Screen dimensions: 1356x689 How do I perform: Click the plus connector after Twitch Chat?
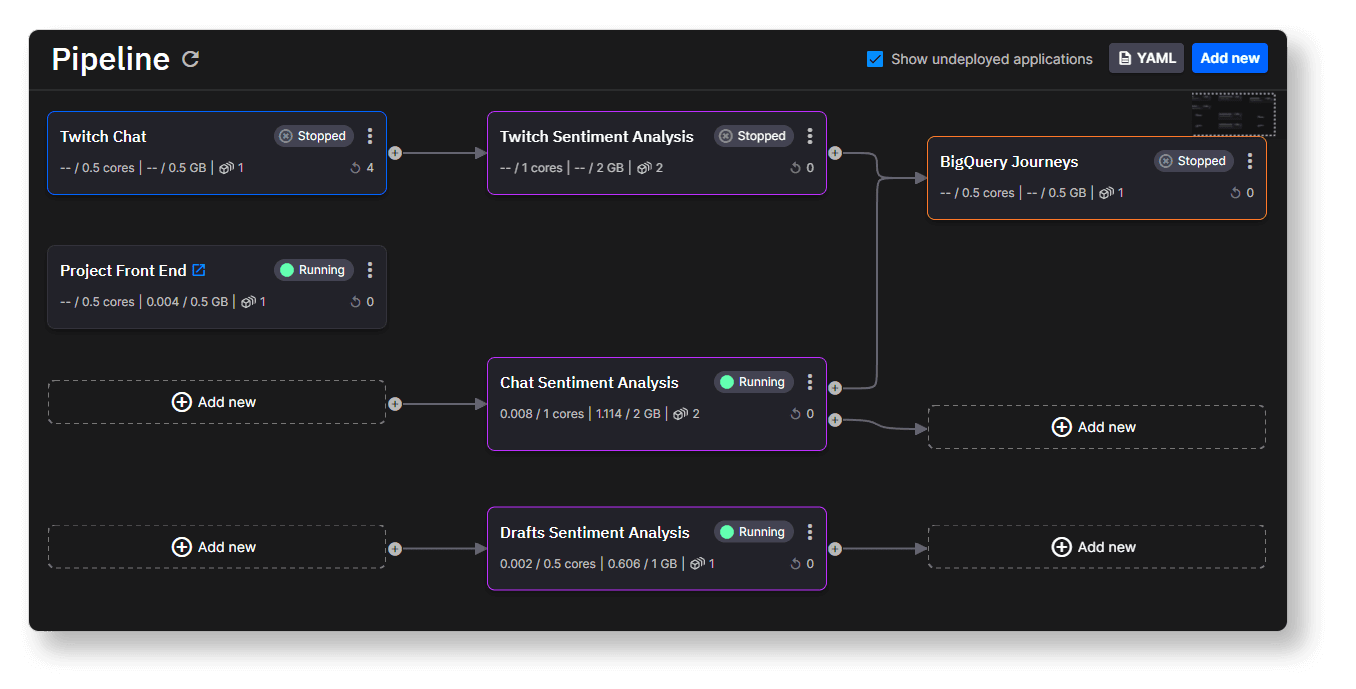(395, 152)
